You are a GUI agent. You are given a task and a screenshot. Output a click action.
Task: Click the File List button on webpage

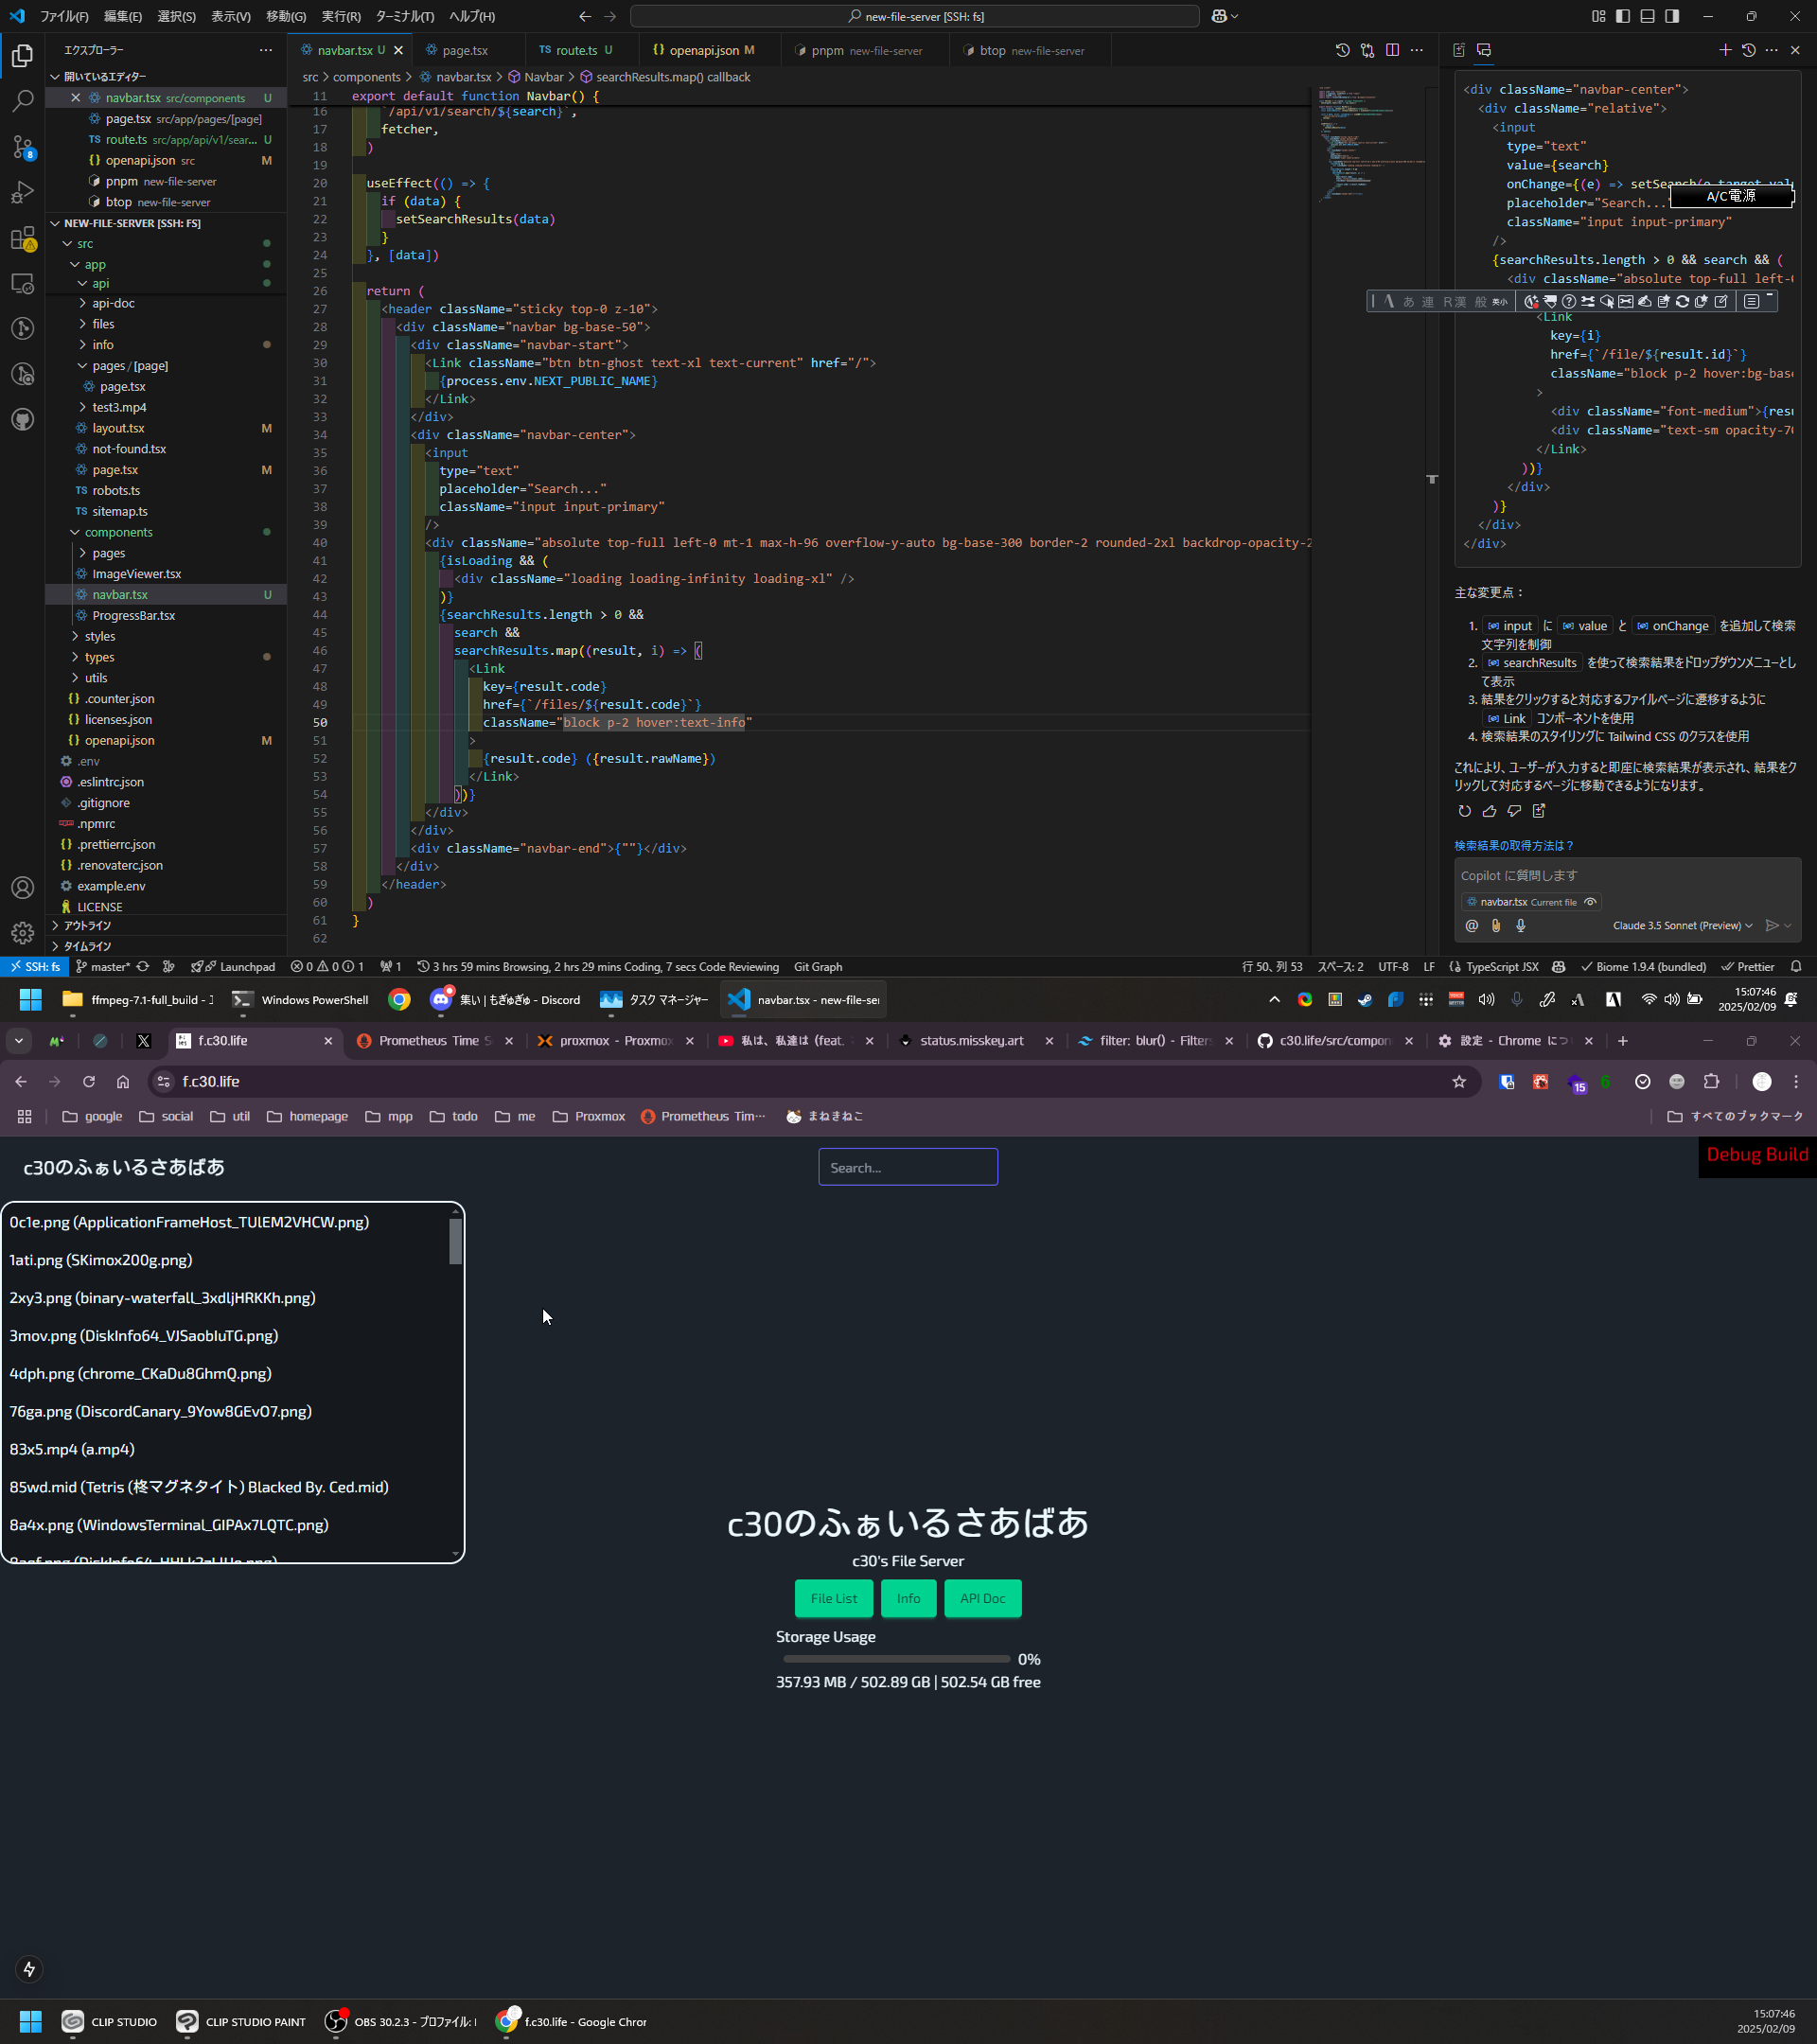pos(833,1598)
